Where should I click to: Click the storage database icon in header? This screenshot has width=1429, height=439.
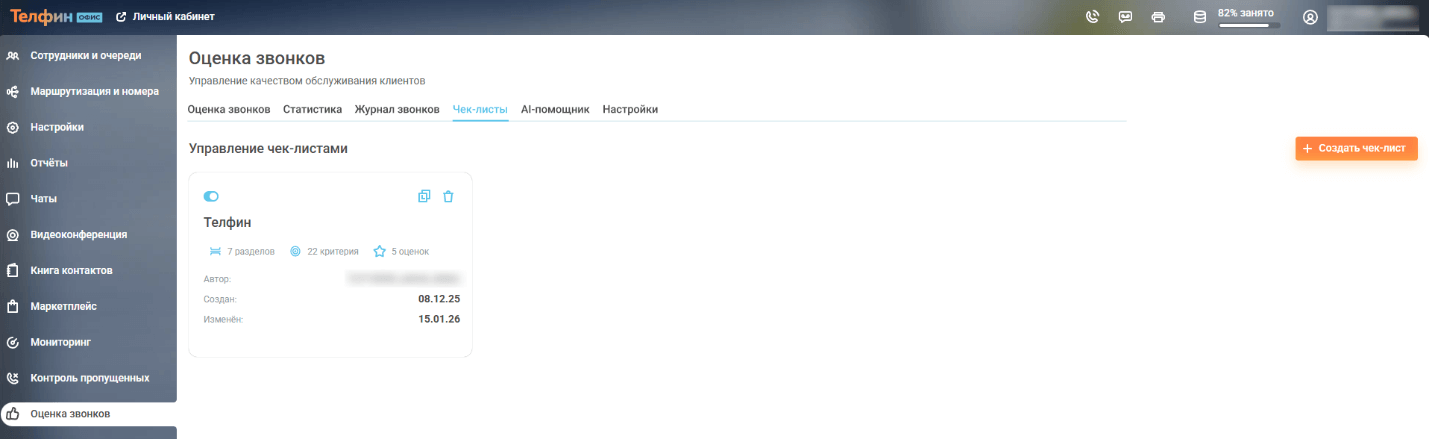pyautogui.click(x=1200, y=17)
